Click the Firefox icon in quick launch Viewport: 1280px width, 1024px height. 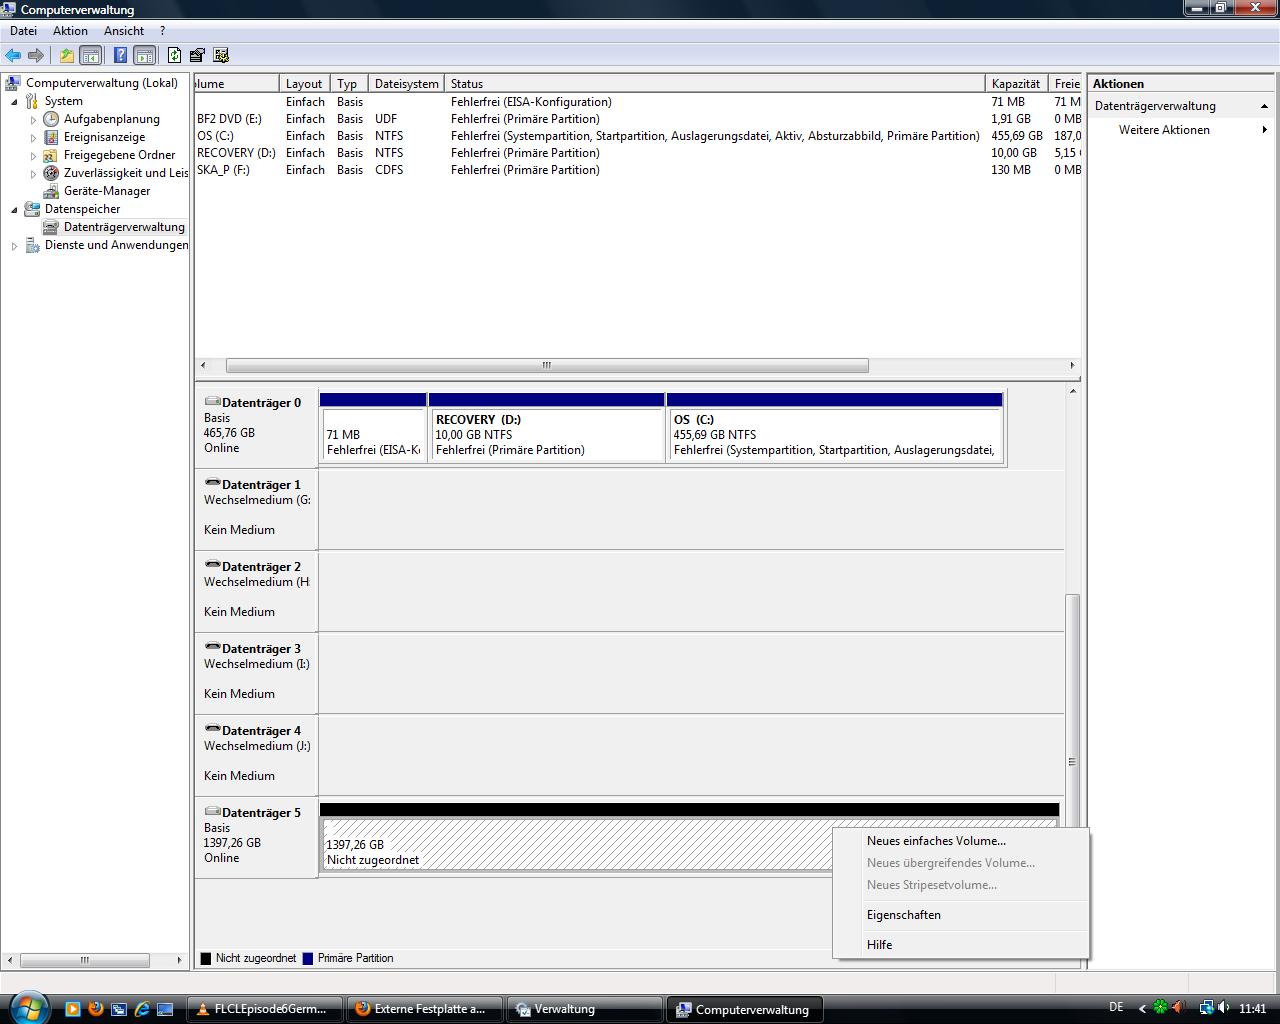[x=96, y=1009]
